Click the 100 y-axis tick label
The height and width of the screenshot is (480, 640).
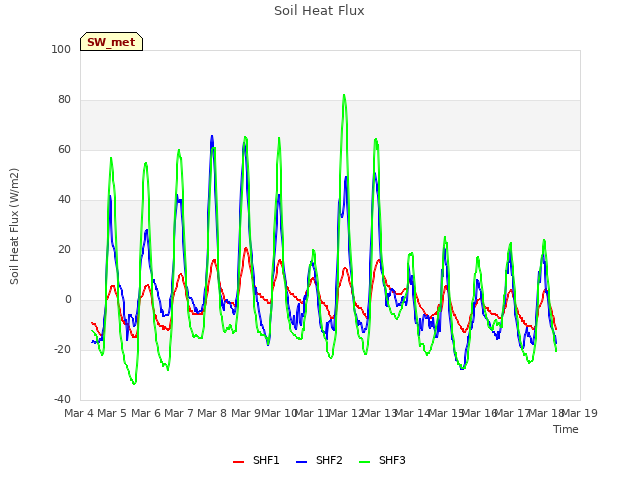coord(61,49)
